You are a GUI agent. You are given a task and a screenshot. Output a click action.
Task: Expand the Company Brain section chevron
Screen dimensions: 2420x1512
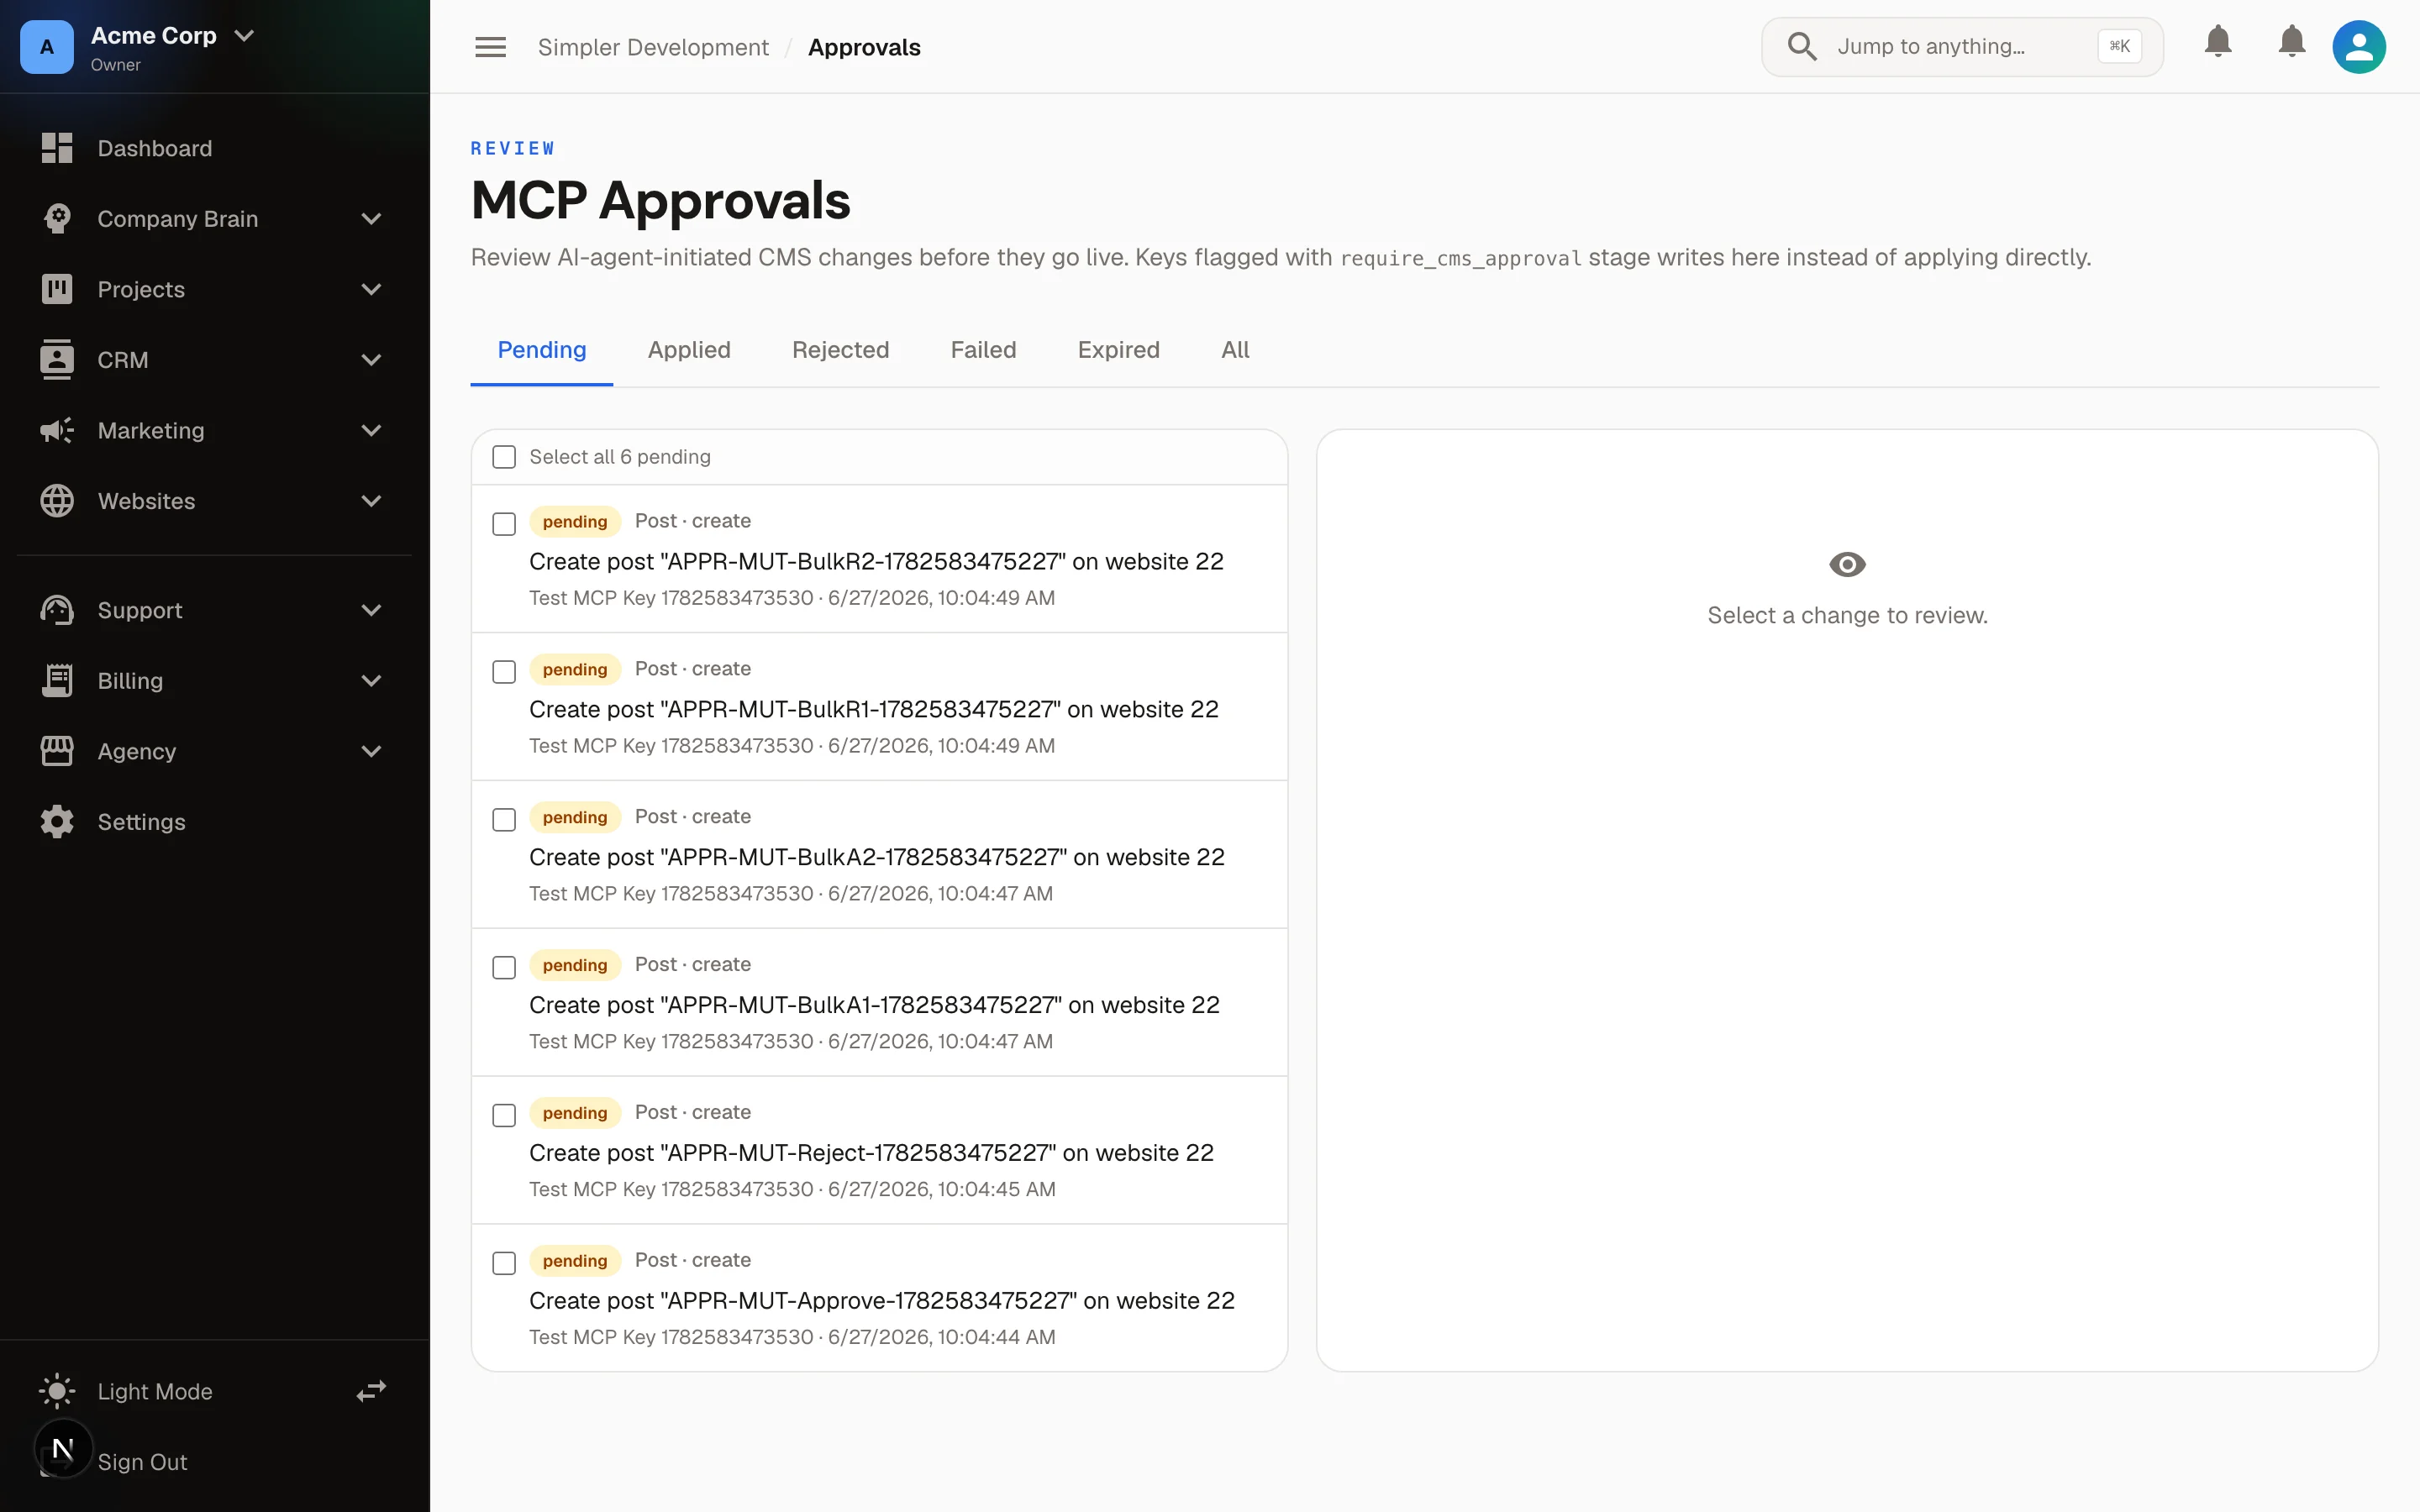tap(371, 219)
